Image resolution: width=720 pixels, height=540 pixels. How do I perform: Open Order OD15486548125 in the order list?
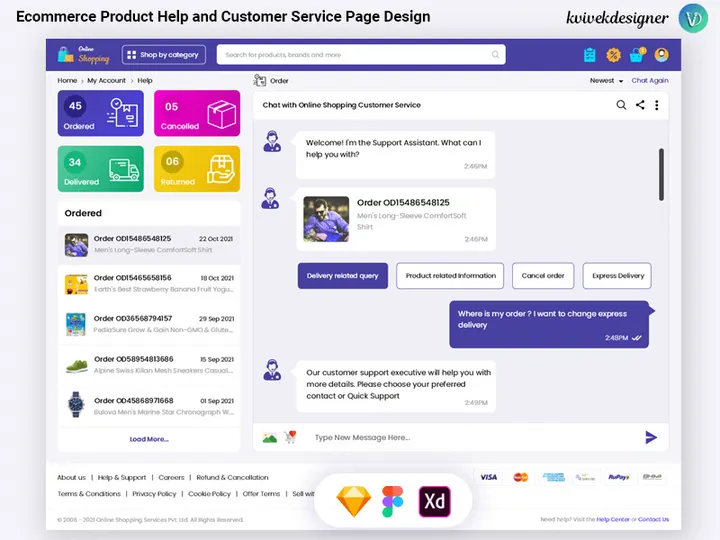coord(149,244)
